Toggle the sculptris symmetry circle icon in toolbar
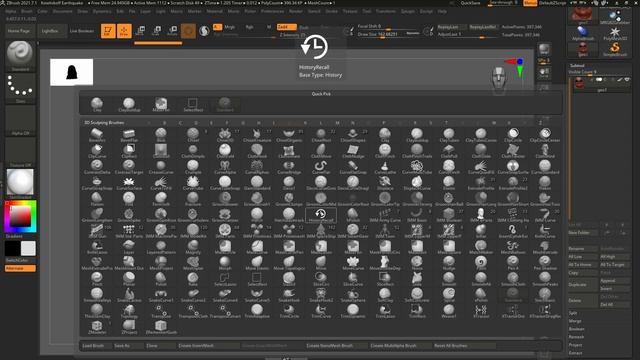Image resolution: width=640 pixels, height=360 pixels. click(x=204, y=31)
